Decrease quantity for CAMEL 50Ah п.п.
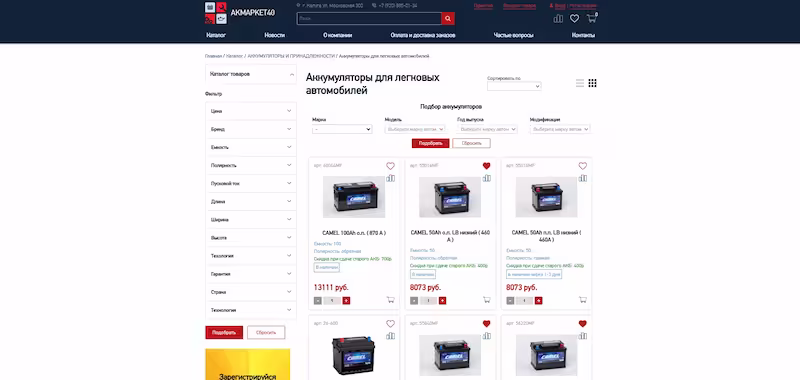Viewport: 800px width, 380px height. coord(510,300)
